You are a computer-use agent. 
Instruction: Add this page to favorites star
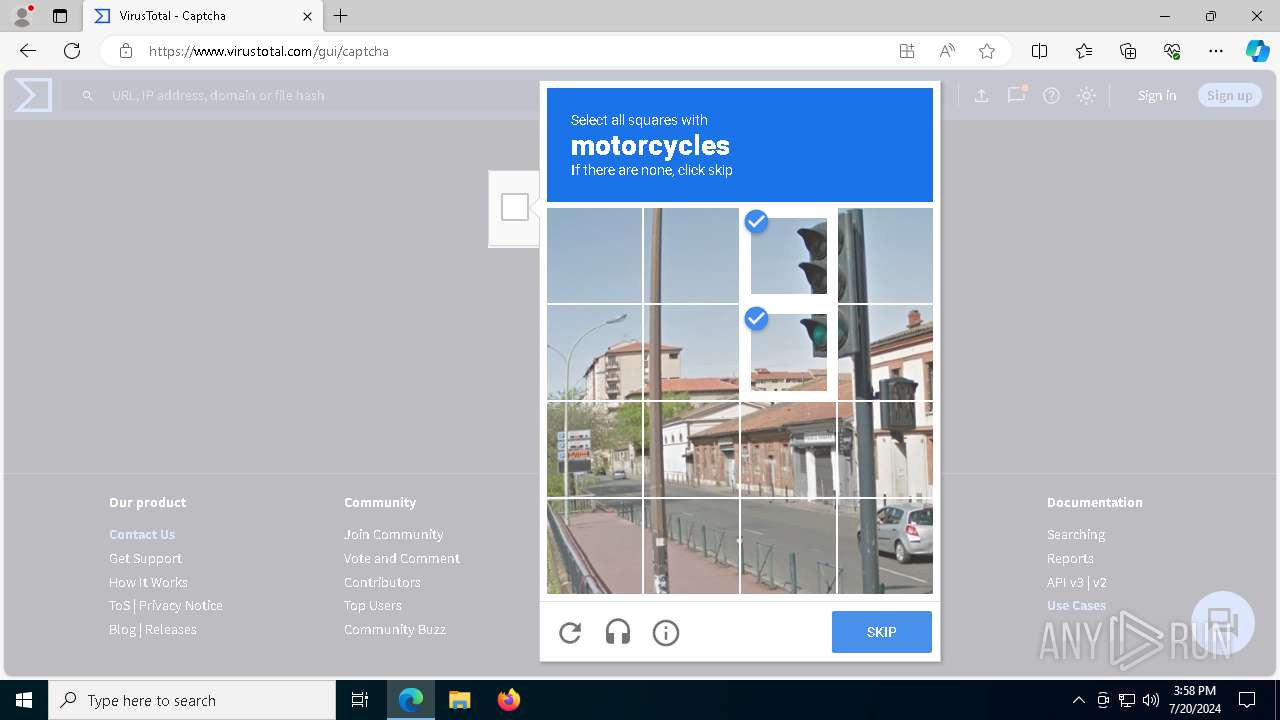coord(987,51)
